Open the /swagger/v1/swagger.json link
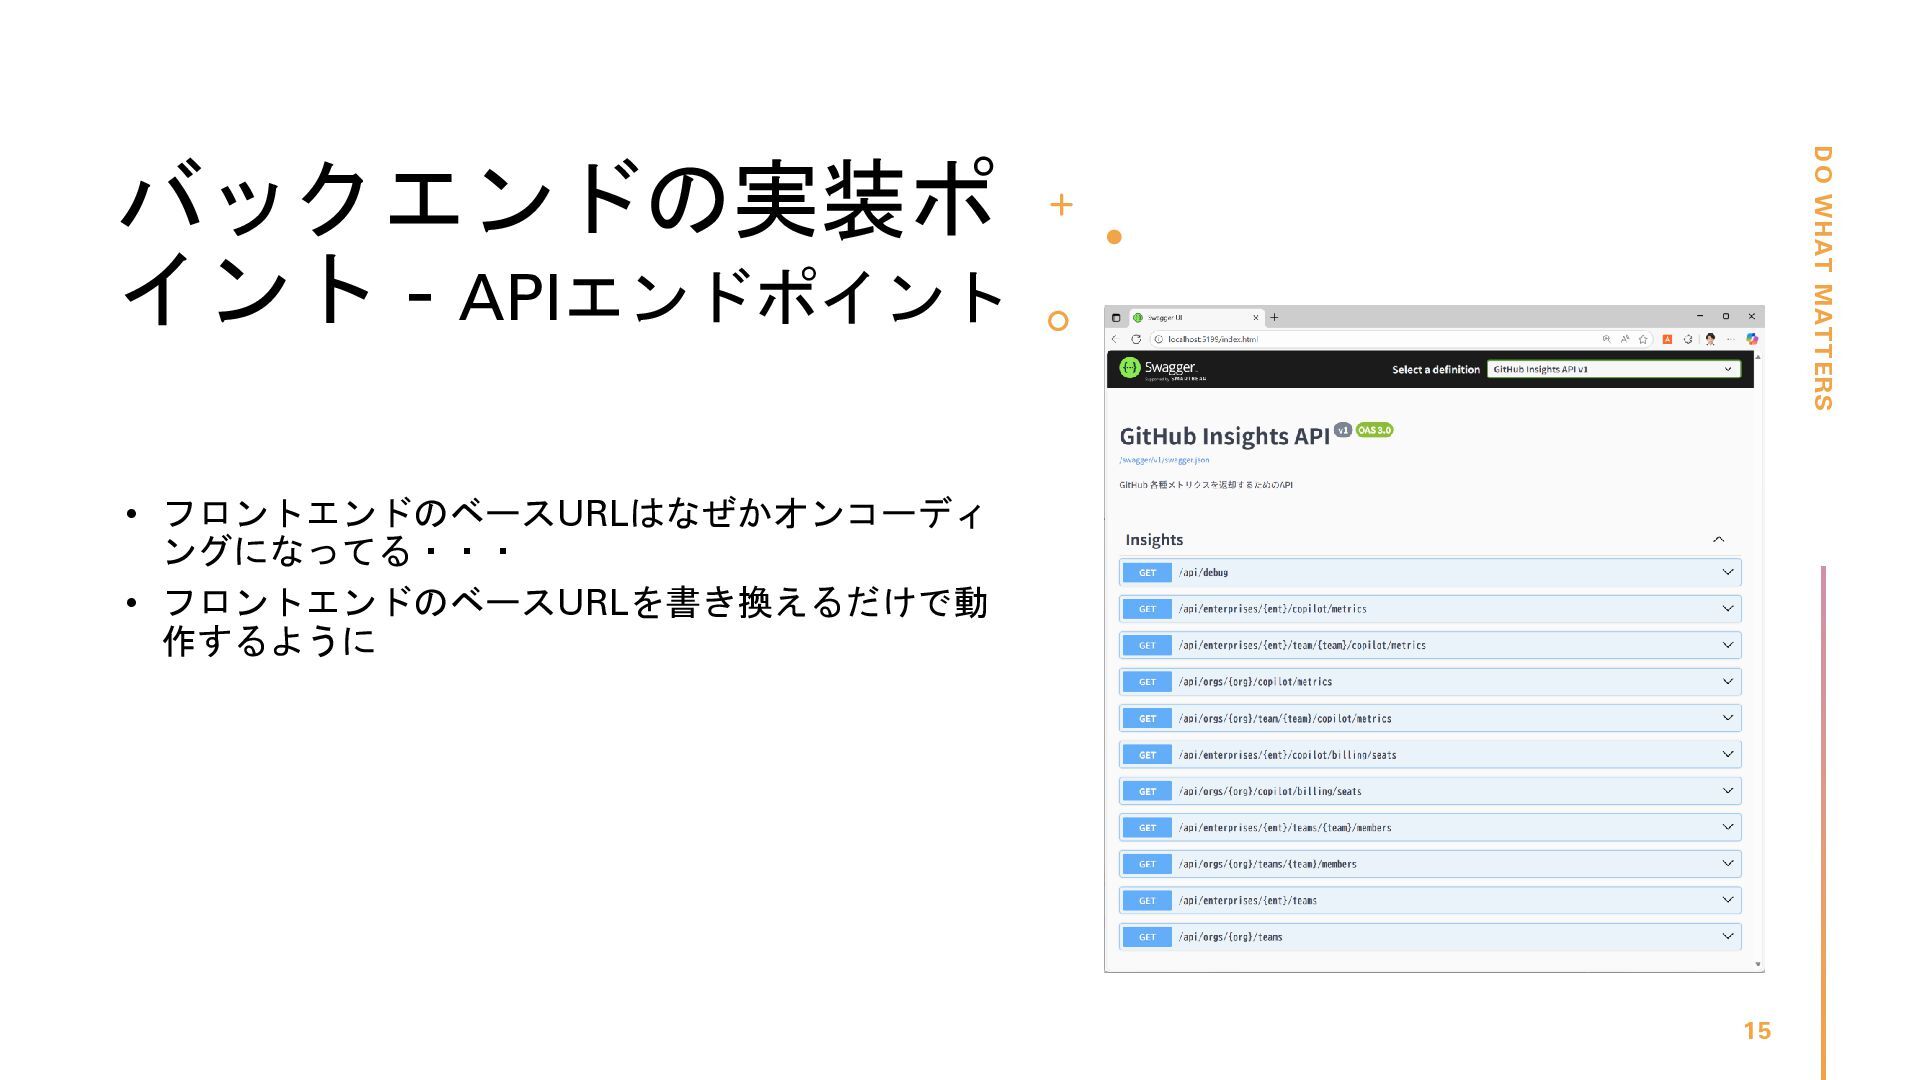This screenshot has width=1920, height=1080. click(x=1164, y=460)
